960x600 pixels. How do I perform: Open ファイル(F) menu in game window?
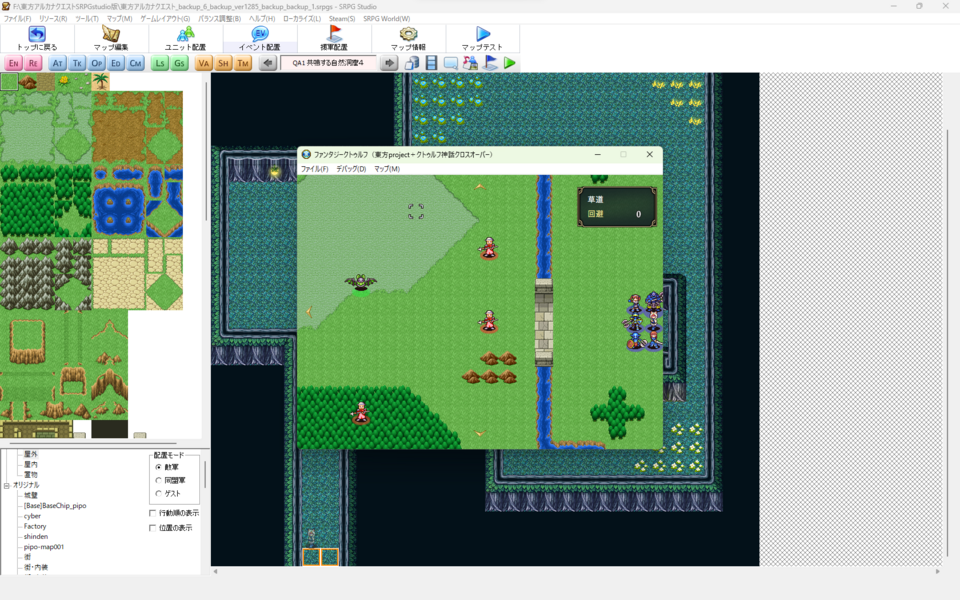click(x=315, y=169)
